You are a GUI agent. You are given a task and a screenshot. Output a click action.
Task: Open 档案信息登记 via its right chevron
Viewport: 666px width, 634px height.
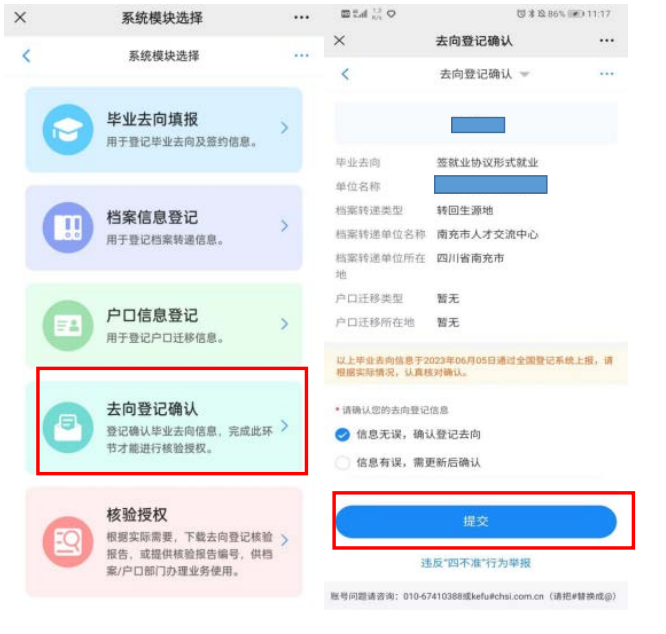[285, 226]
